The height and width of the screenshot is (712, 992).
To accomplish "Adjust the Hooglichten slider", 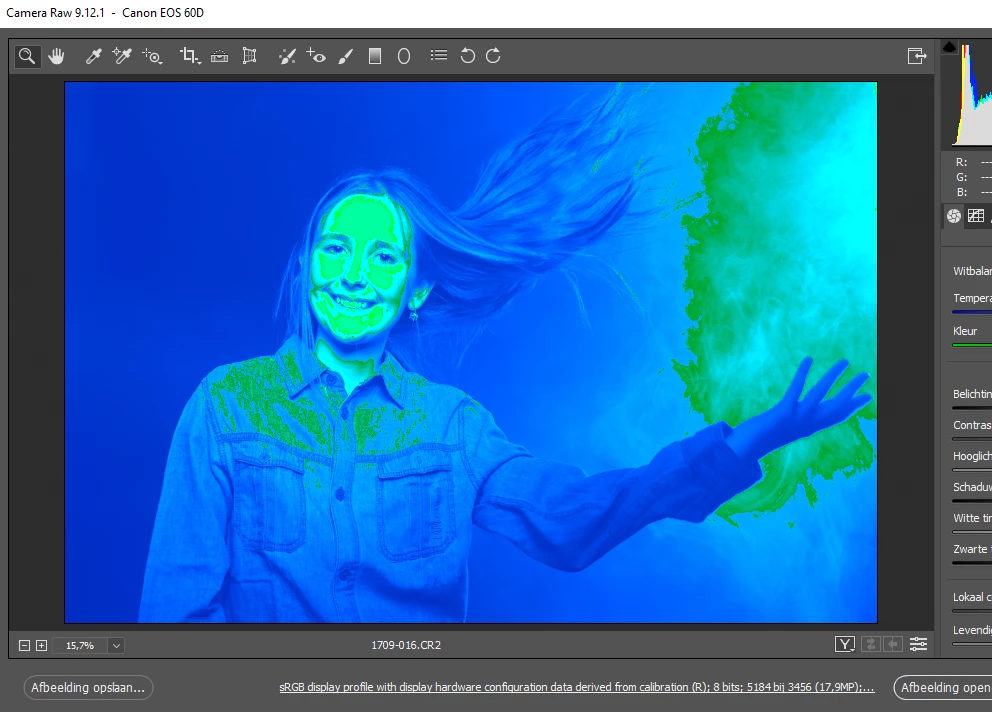I will (972, 470).
